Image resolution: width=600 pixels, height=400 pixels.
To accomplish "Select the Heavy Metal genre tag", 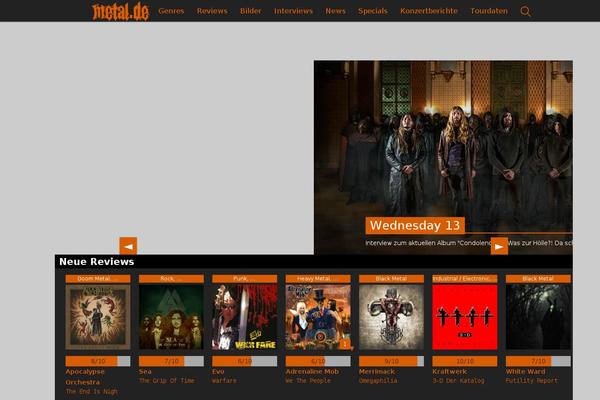I will [318, 279].
